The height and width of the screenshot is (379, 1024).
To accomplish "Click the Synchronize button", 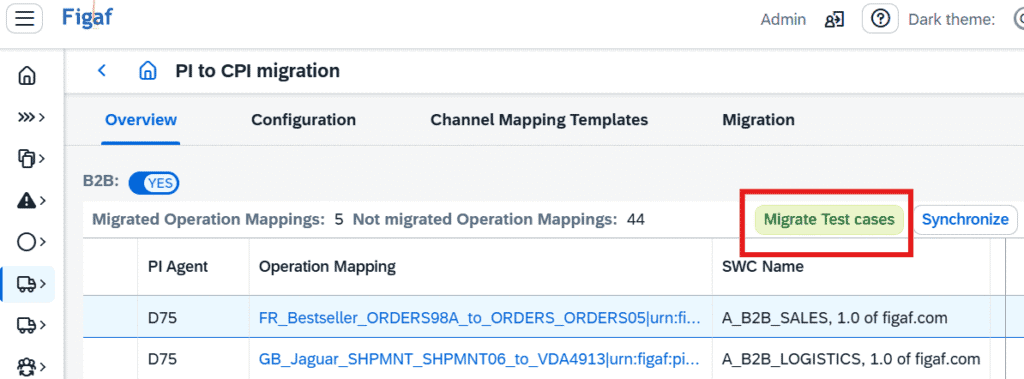I will (x=965, y=220).
